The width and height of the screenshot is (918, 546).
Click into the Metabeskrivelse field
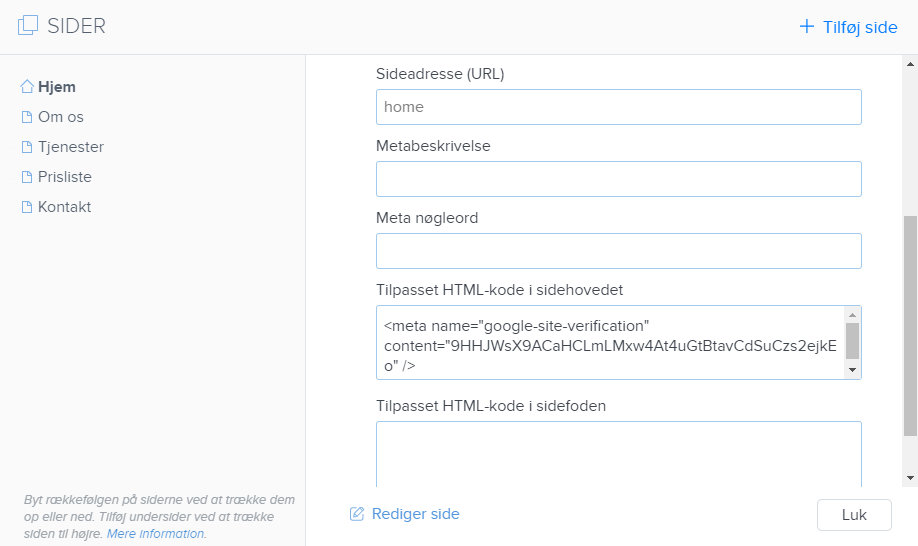[x=618, y=179]
